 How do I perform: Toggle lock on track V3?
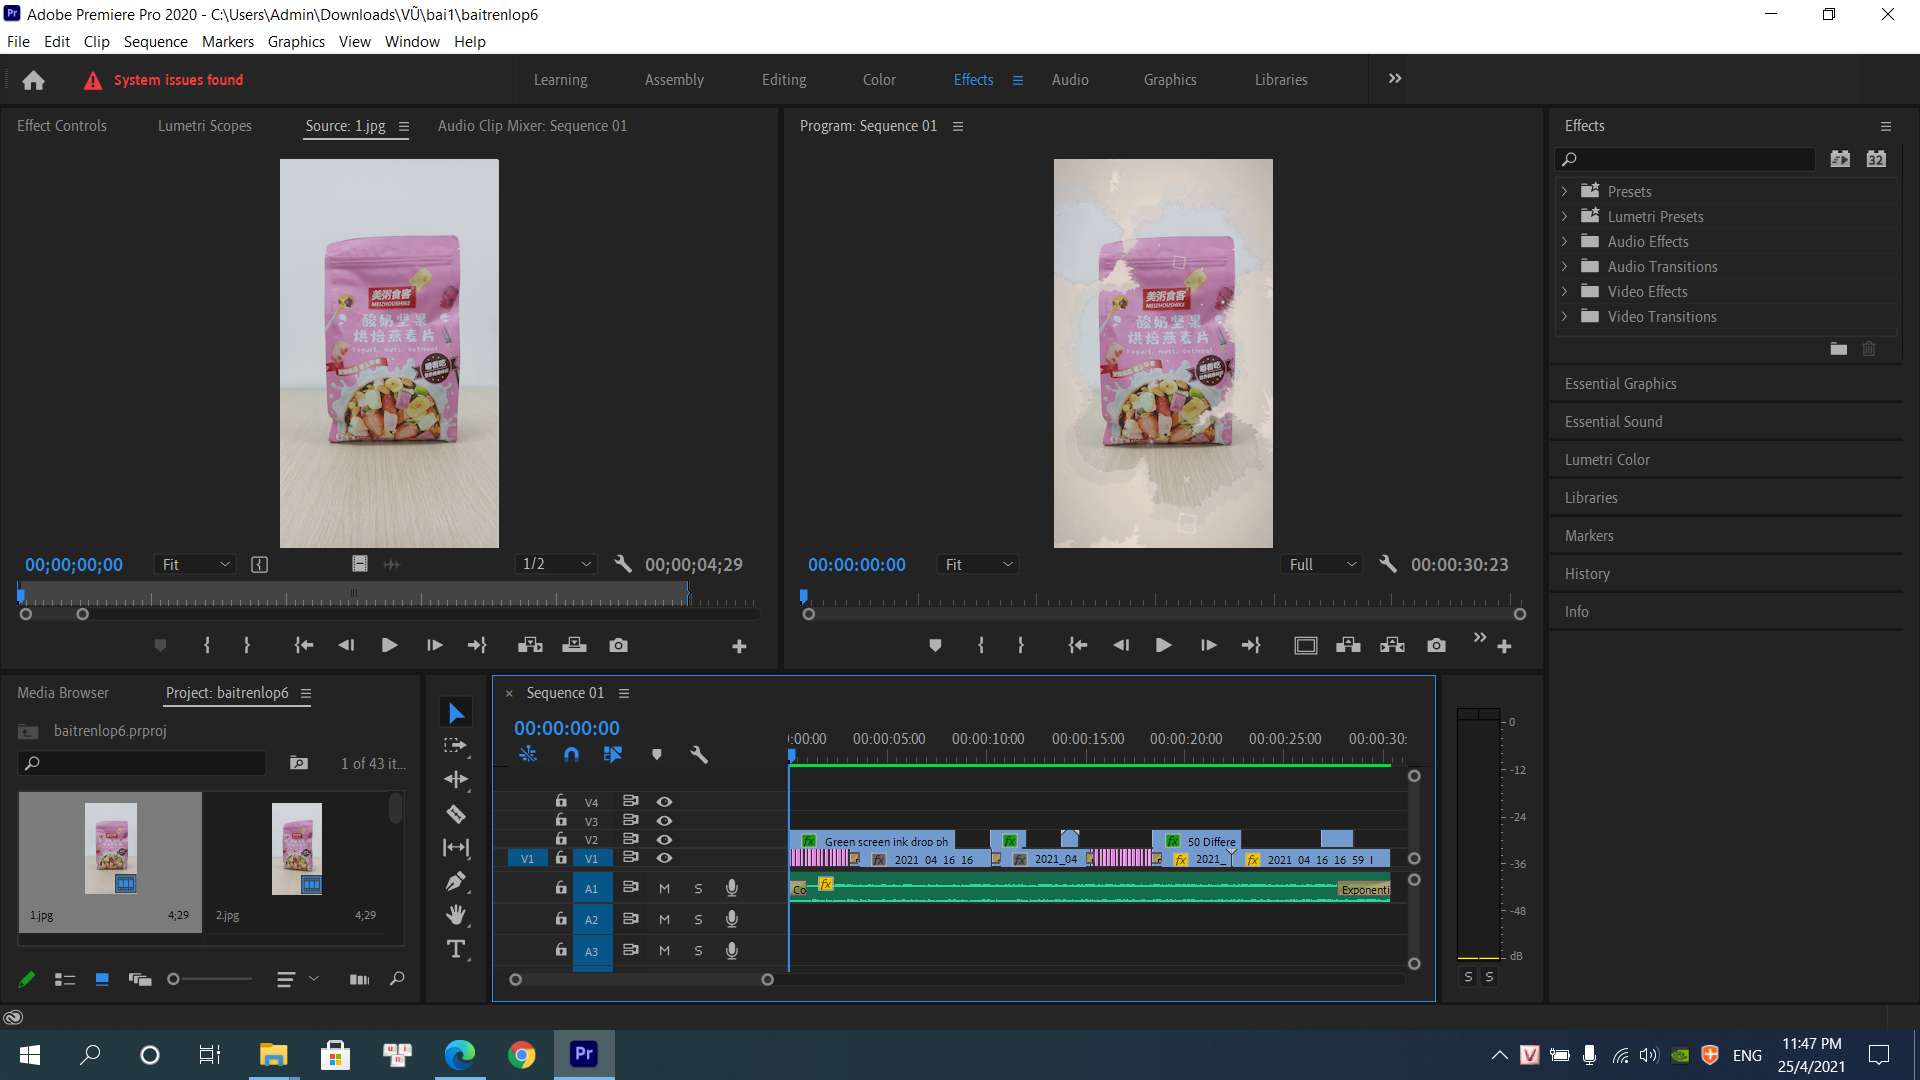[x=561, y=820]
